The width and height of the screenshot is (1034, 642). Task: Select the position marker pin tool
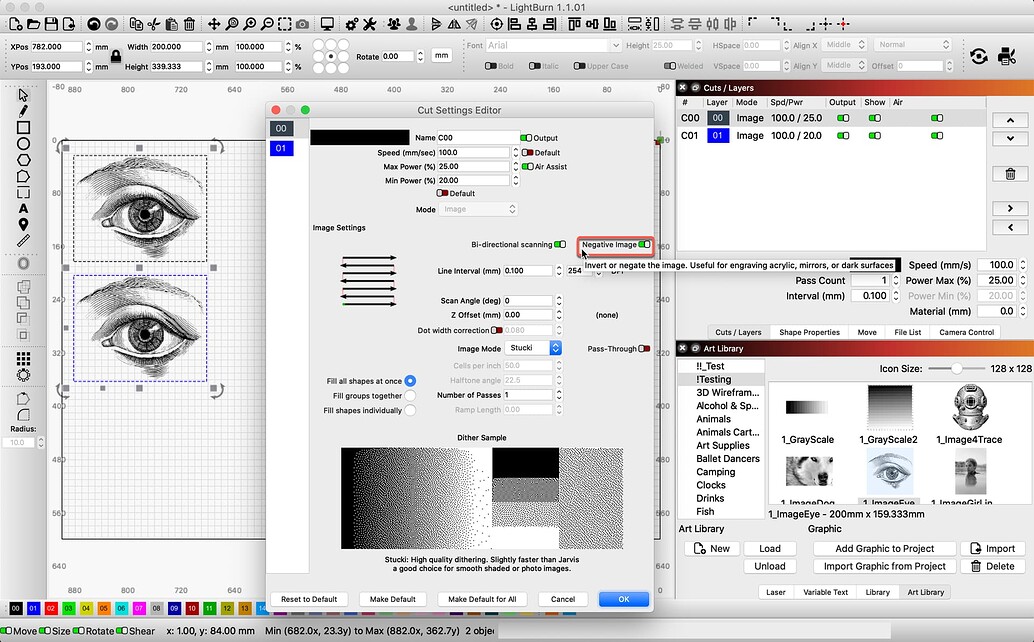coord(23,225)
